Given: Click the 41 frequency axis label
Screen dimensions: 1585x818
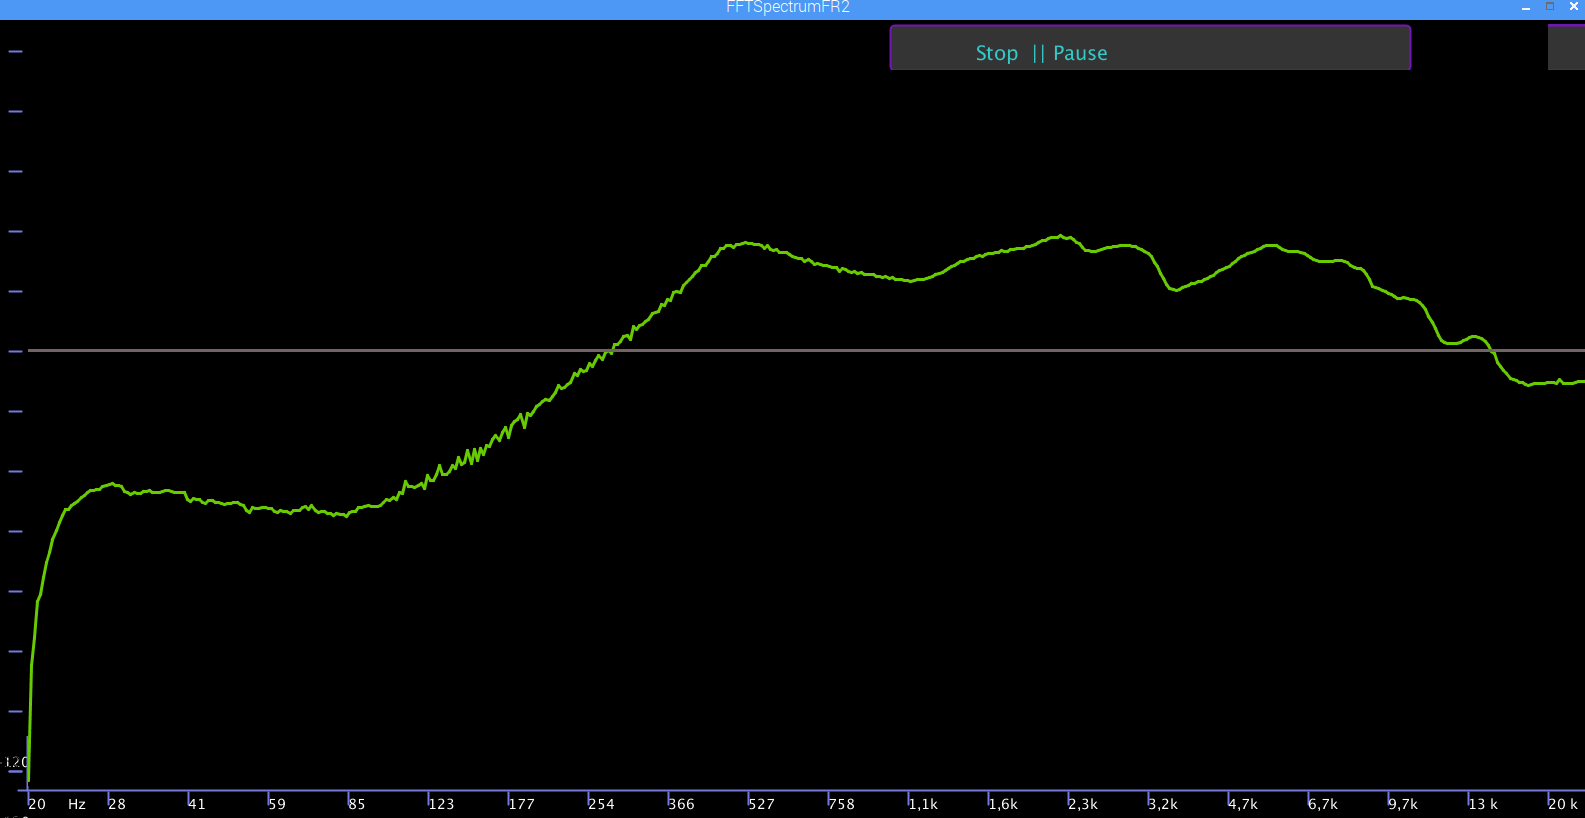Looking at the screenshot, I should pos(197,804).
